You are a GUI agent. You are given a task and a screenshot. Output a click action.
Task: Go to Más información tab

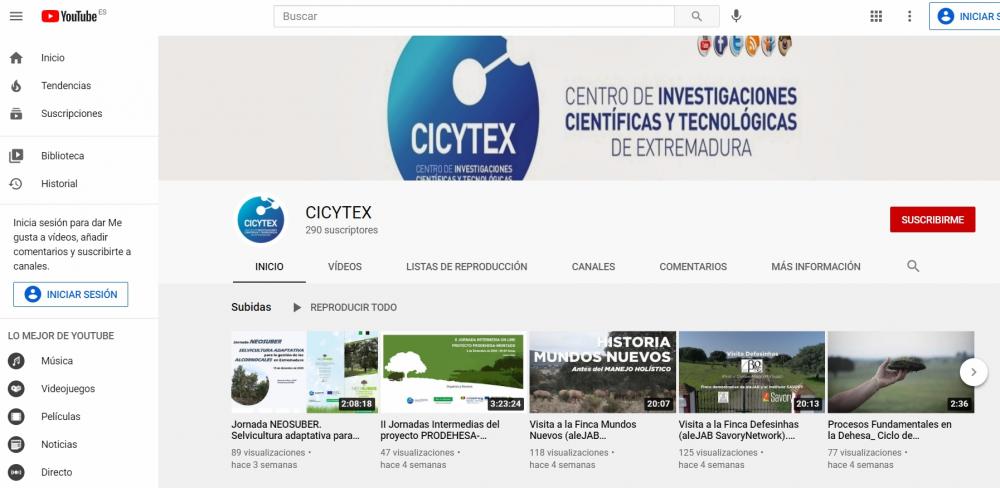pyautogui.click(x=816, y=267)
